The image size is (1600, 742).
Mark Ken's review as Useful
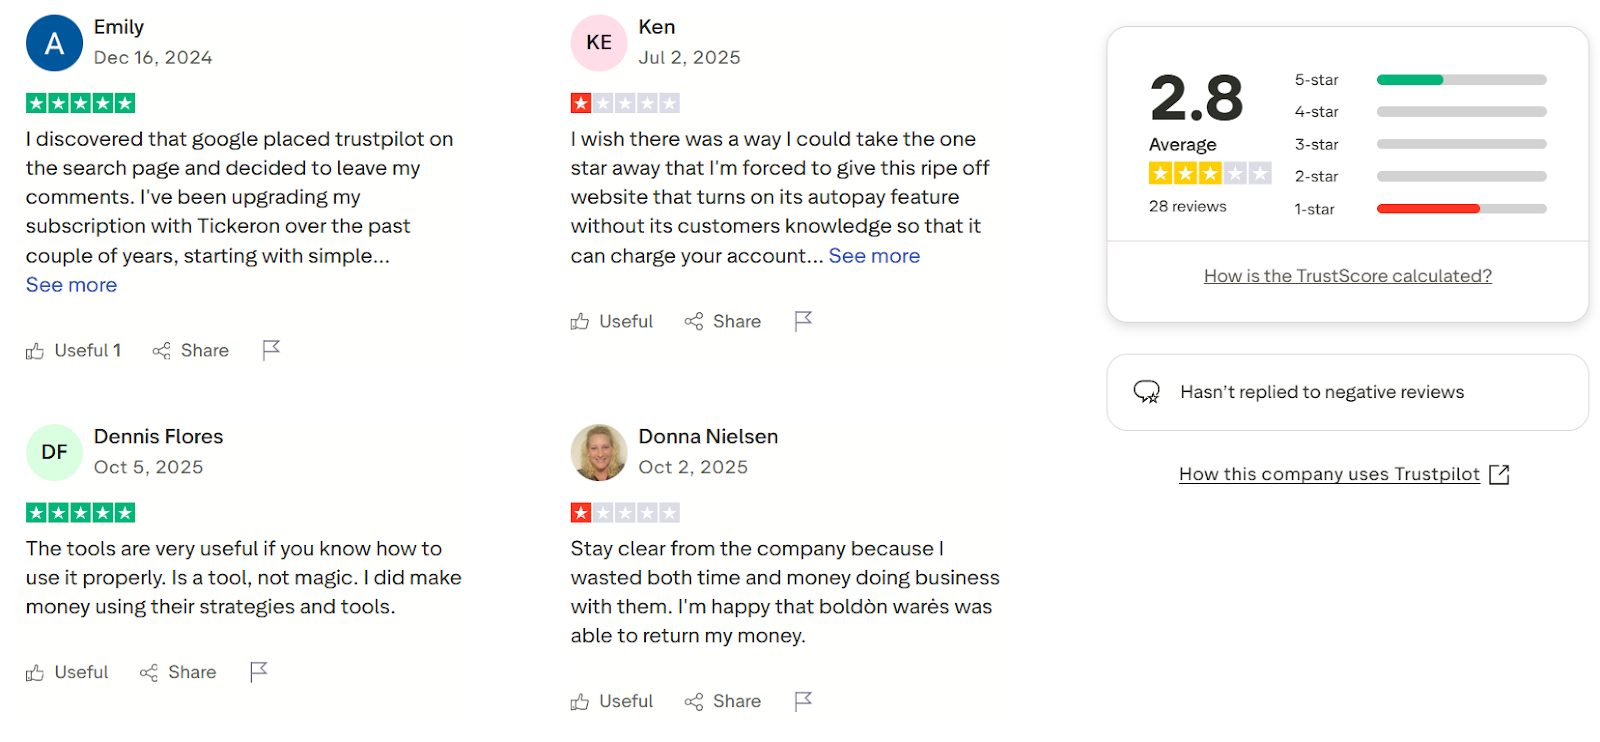[611, 322]
